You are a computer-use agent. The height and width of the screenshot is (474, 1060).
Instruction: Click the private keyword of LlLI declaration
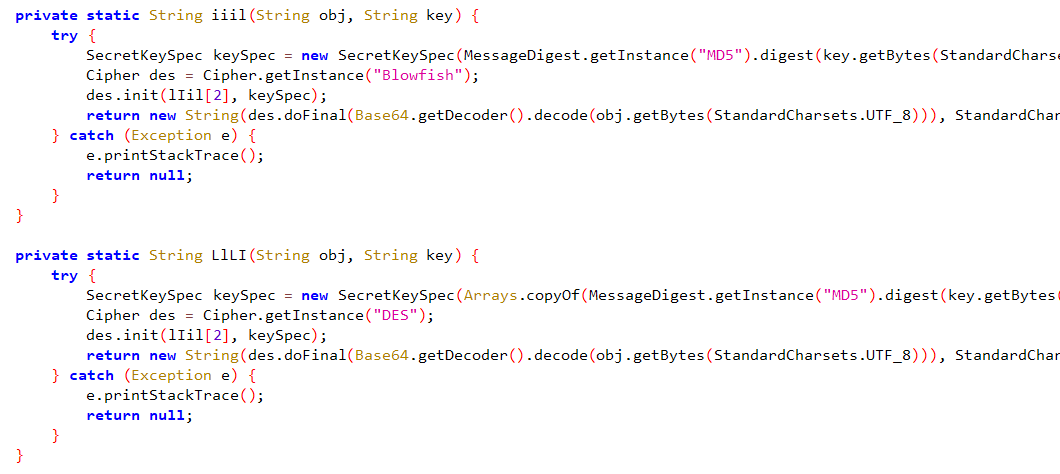click(x=47, y=256)
